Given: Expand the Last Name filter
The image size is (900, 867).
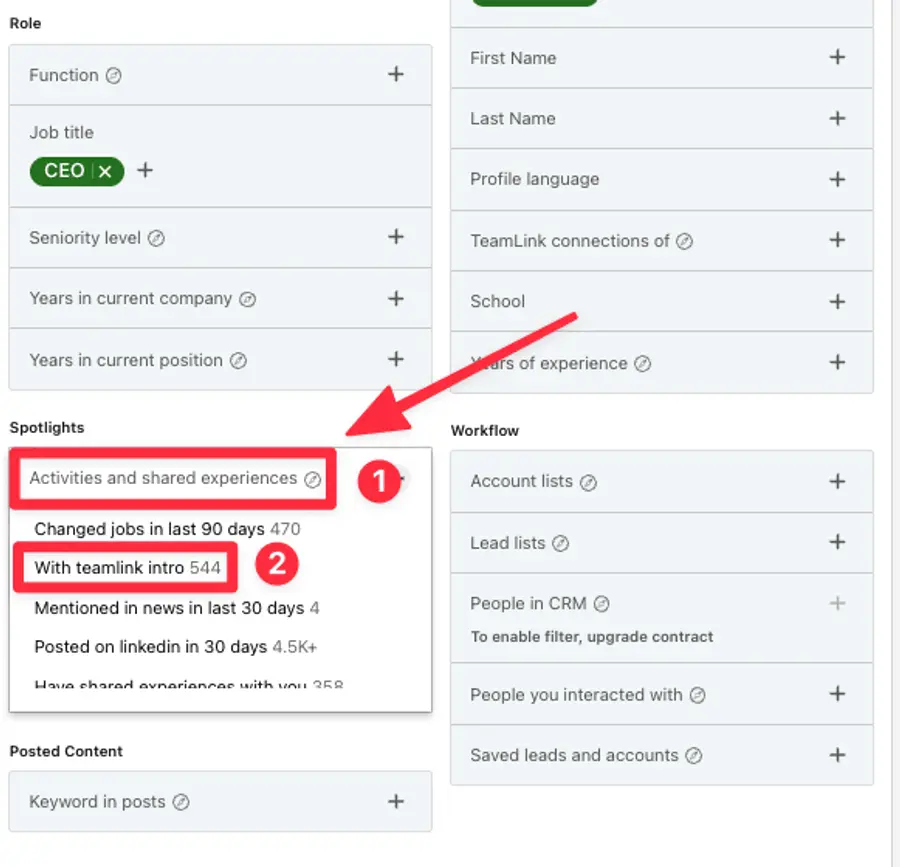Looking at the screenshot, I should 838,119.
